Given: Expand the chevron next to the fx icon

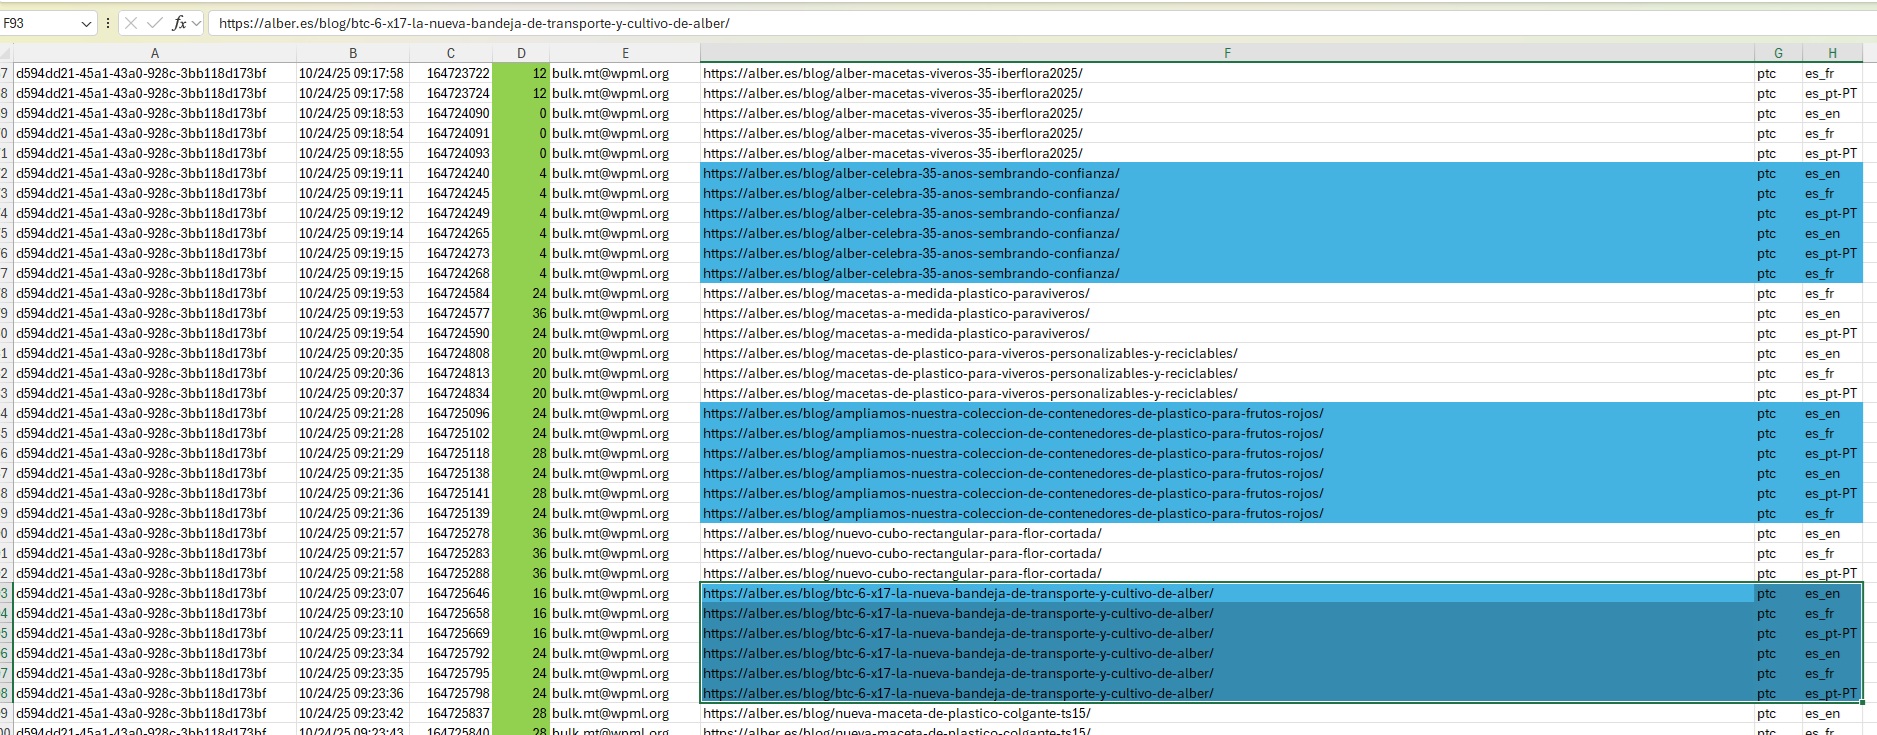Looking at the screenshot, I should click(197, 23).
